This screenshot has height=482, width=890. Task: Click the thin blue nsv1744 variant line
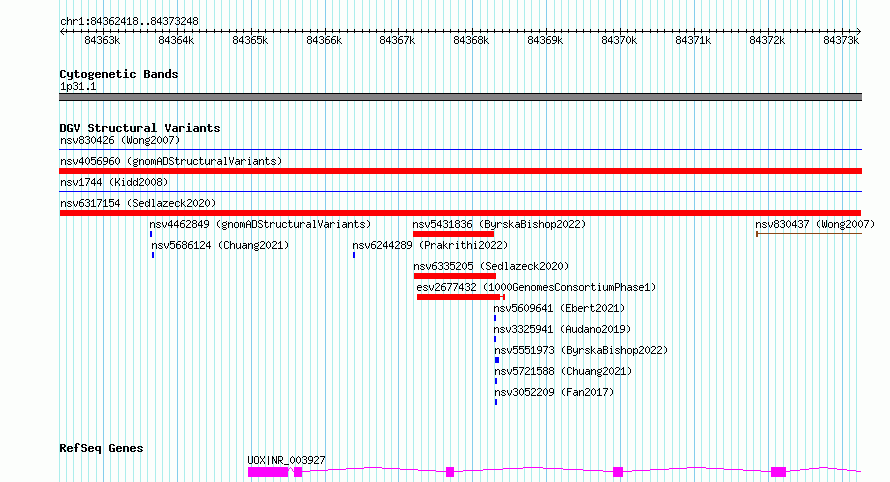[x=460, y=192]
